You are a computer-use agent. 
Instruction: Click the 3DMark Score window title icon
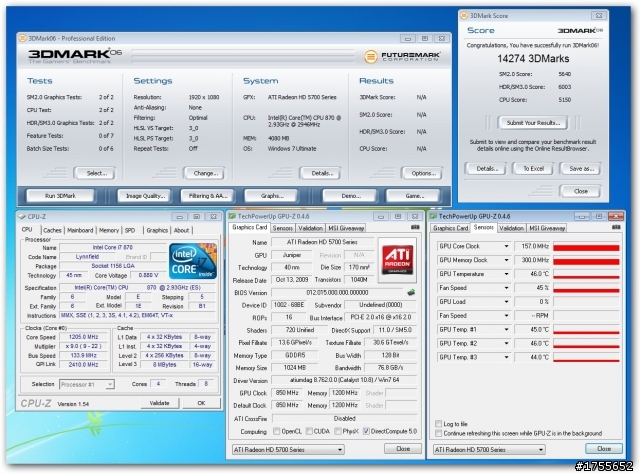464,16
